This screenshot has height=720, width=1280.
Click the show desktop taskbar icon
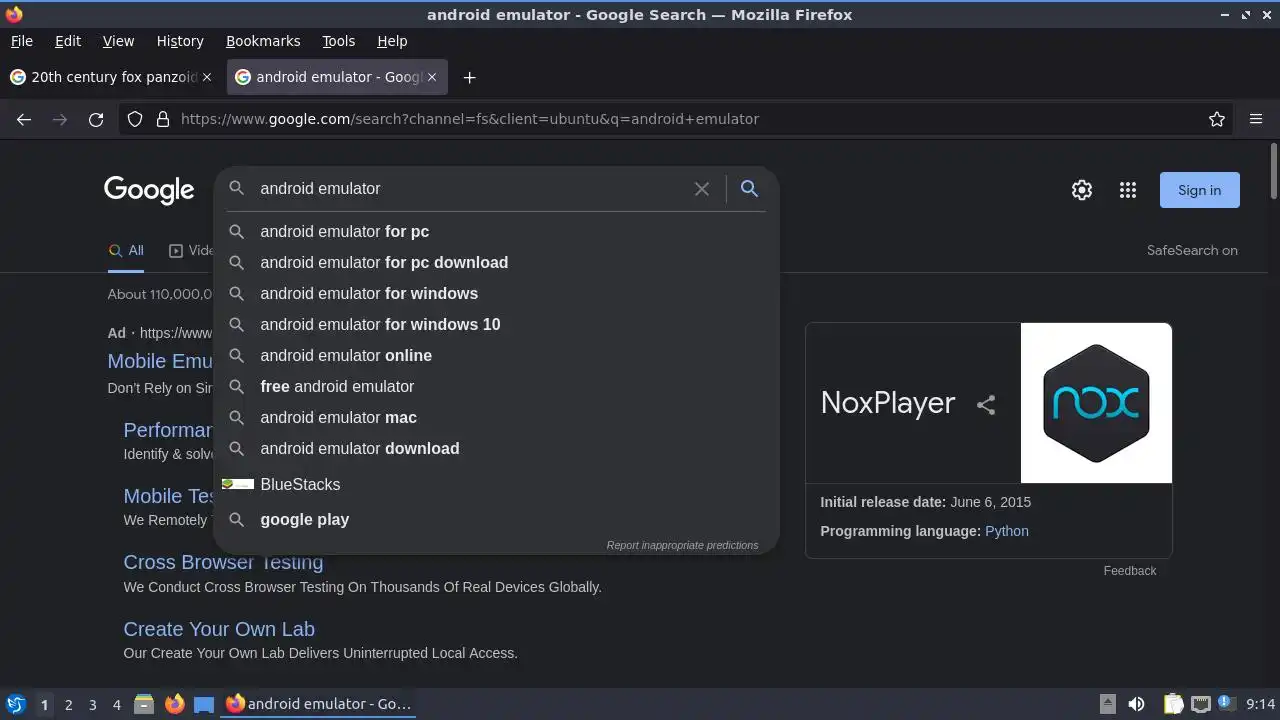[x=204, y=704]
